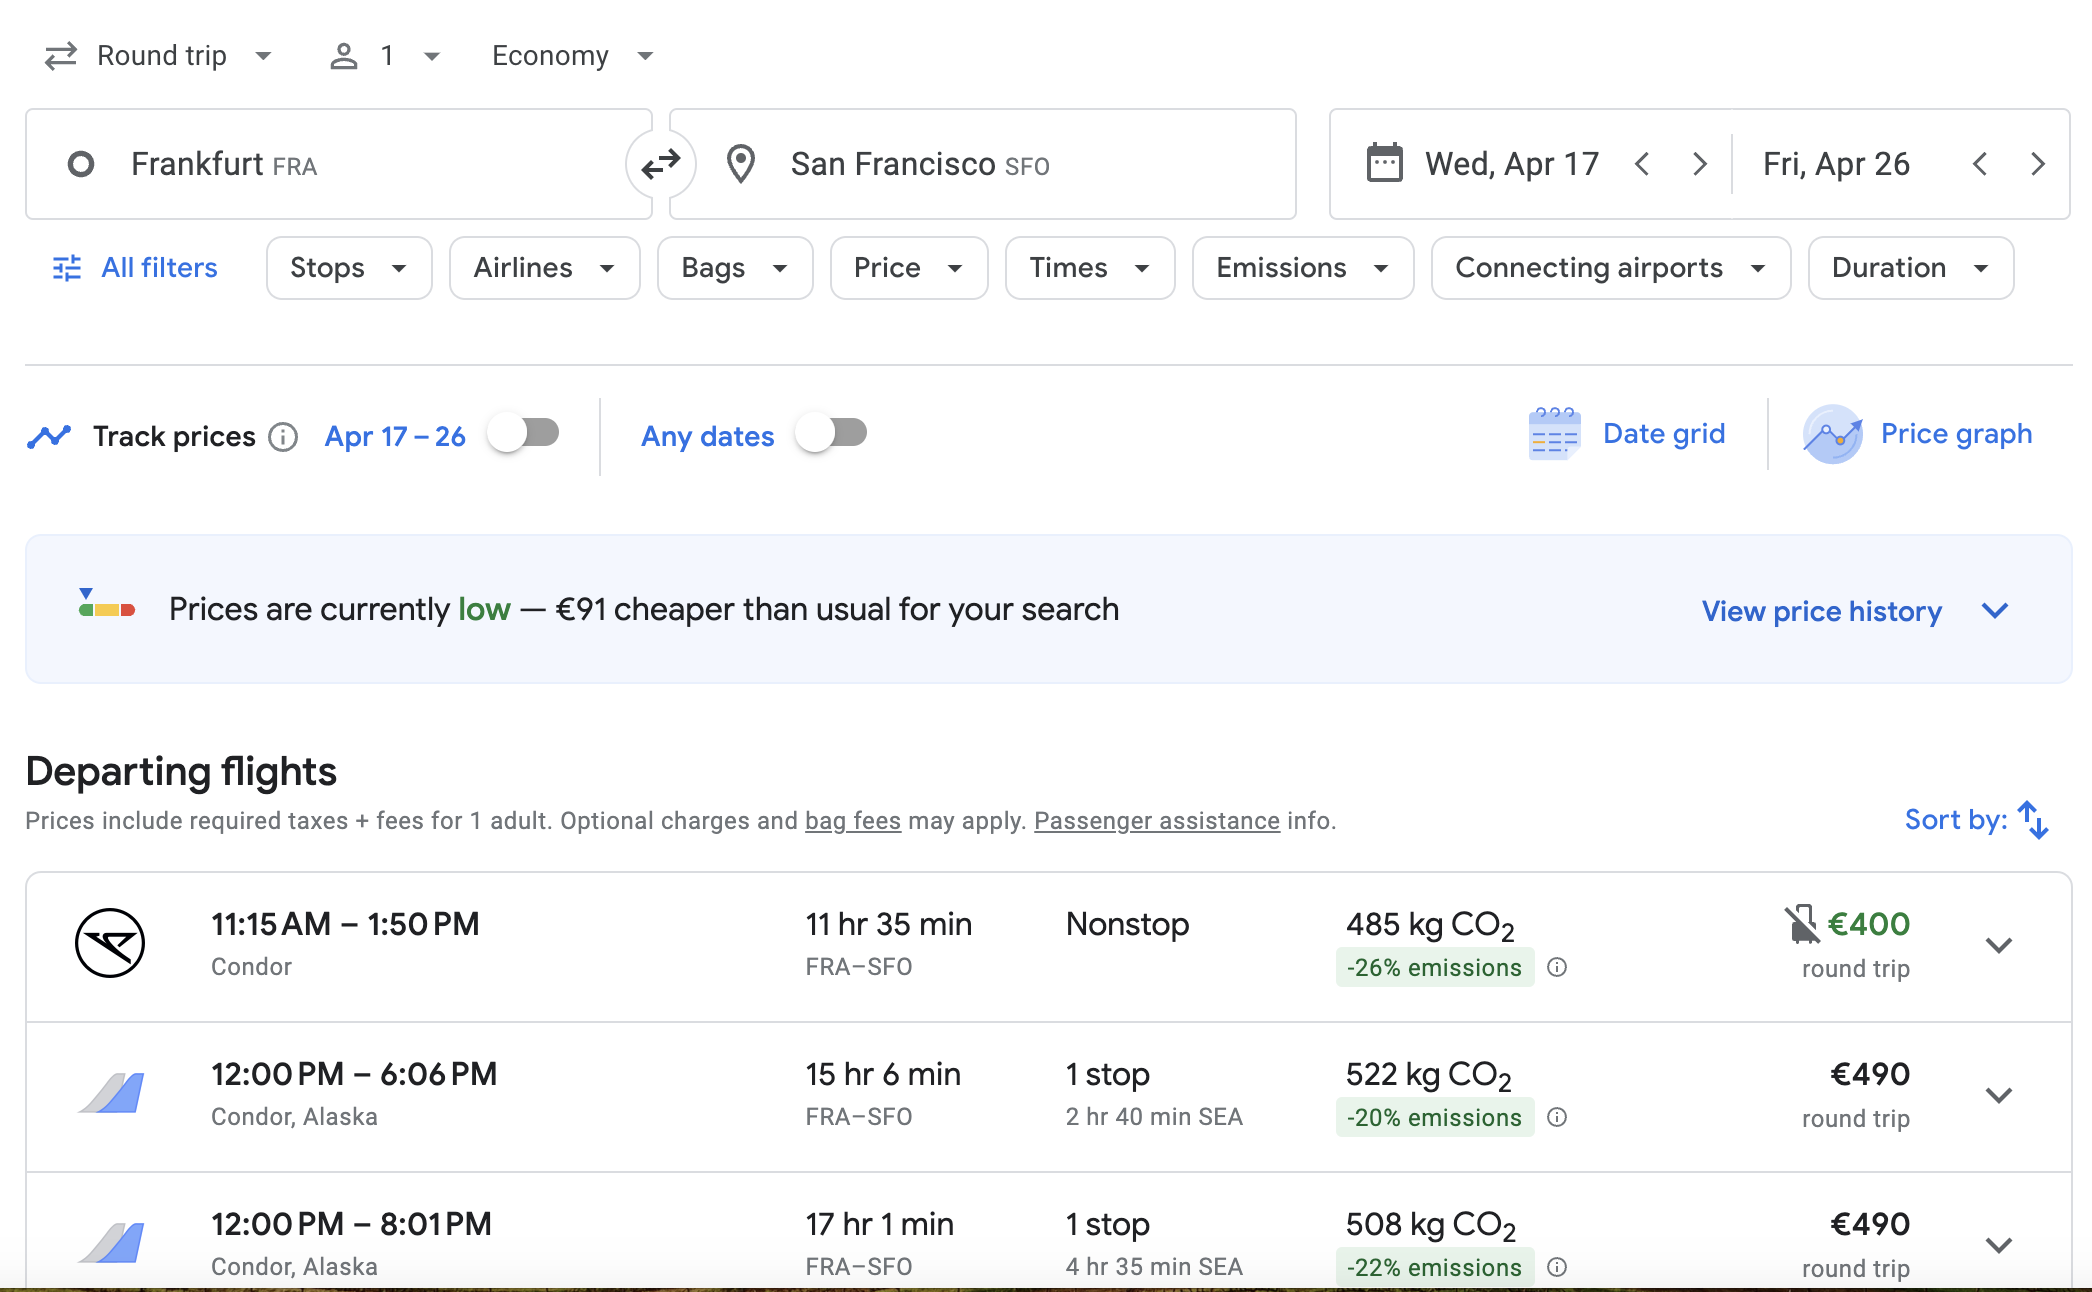
Task: Click the -22% emissions badge
Action: pos(1435,1267)
